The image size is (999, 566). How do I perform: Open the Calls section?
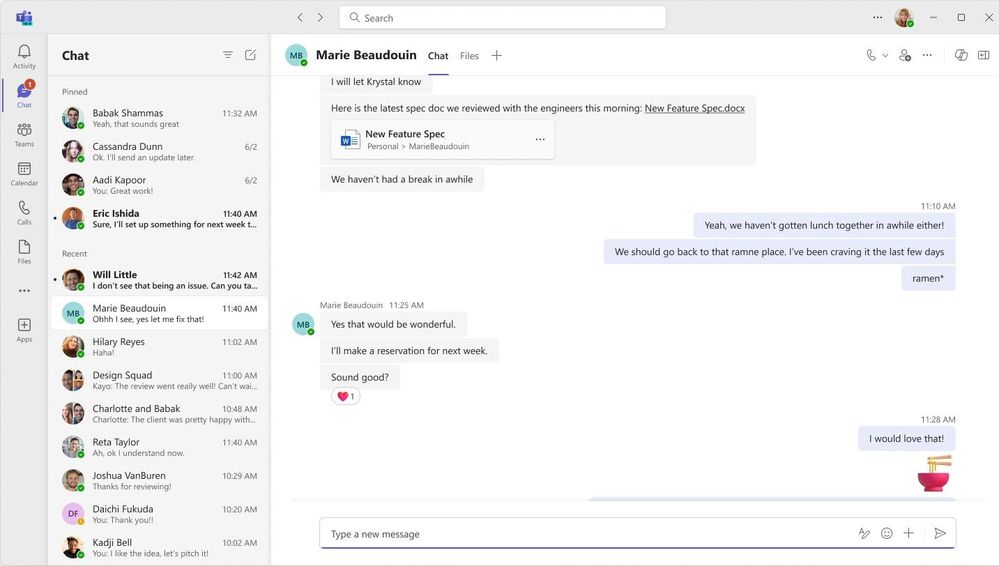24,212
